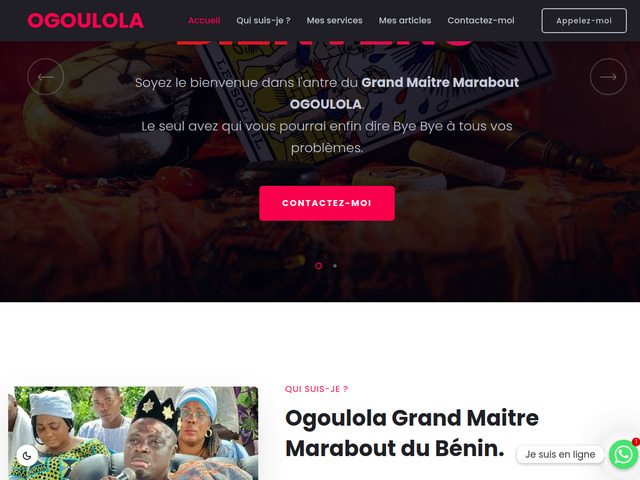
Task: Open the Accueil menu item
Action: coord(204,20)
